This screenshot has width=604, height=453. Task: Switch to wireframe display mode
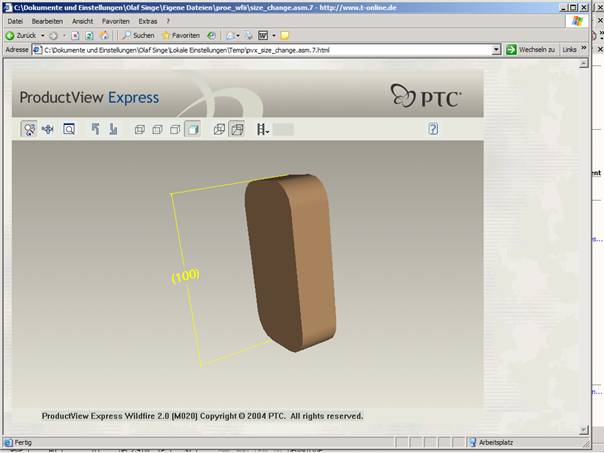pos(139,129)
